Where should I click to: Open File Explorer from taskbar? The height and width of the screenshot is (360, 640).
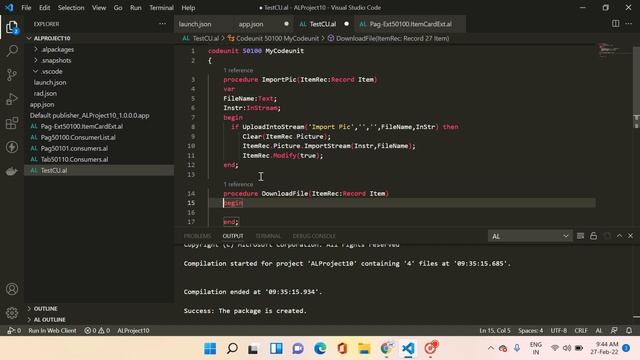[x=364, y=348]
